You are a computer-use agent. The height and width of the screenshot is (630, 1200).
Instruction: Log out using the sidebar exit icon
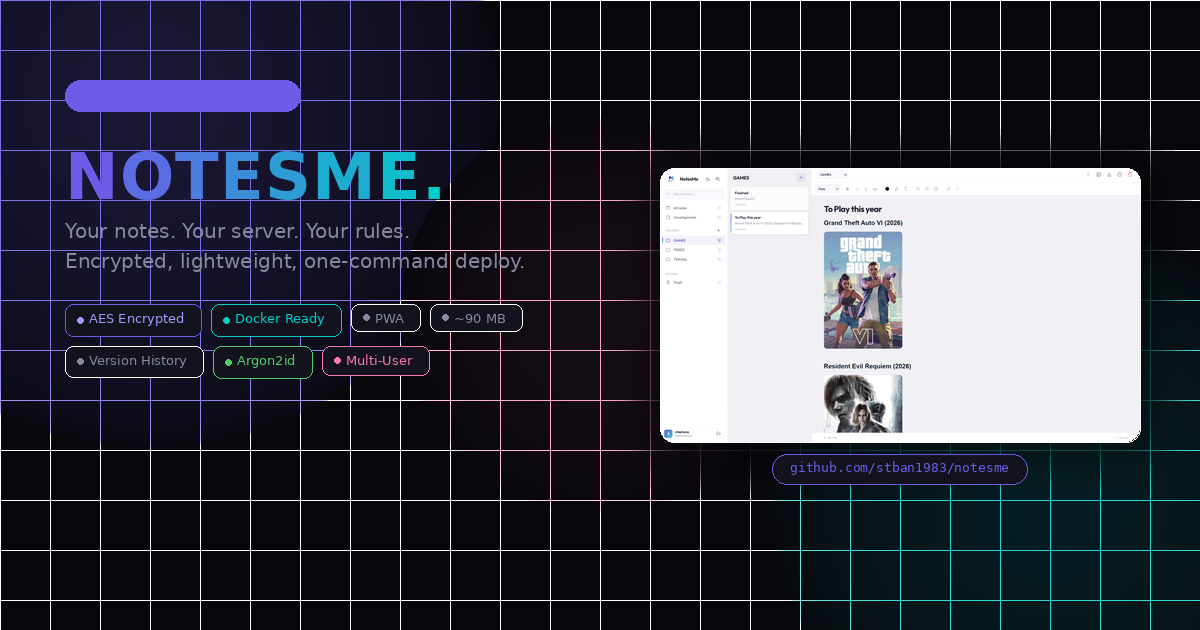719,433
